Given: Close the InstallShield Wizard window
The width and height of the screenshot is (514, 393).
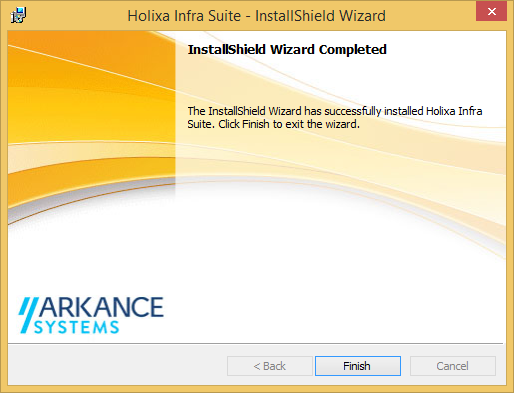Looking at the screenshot, I should point(491,12).
